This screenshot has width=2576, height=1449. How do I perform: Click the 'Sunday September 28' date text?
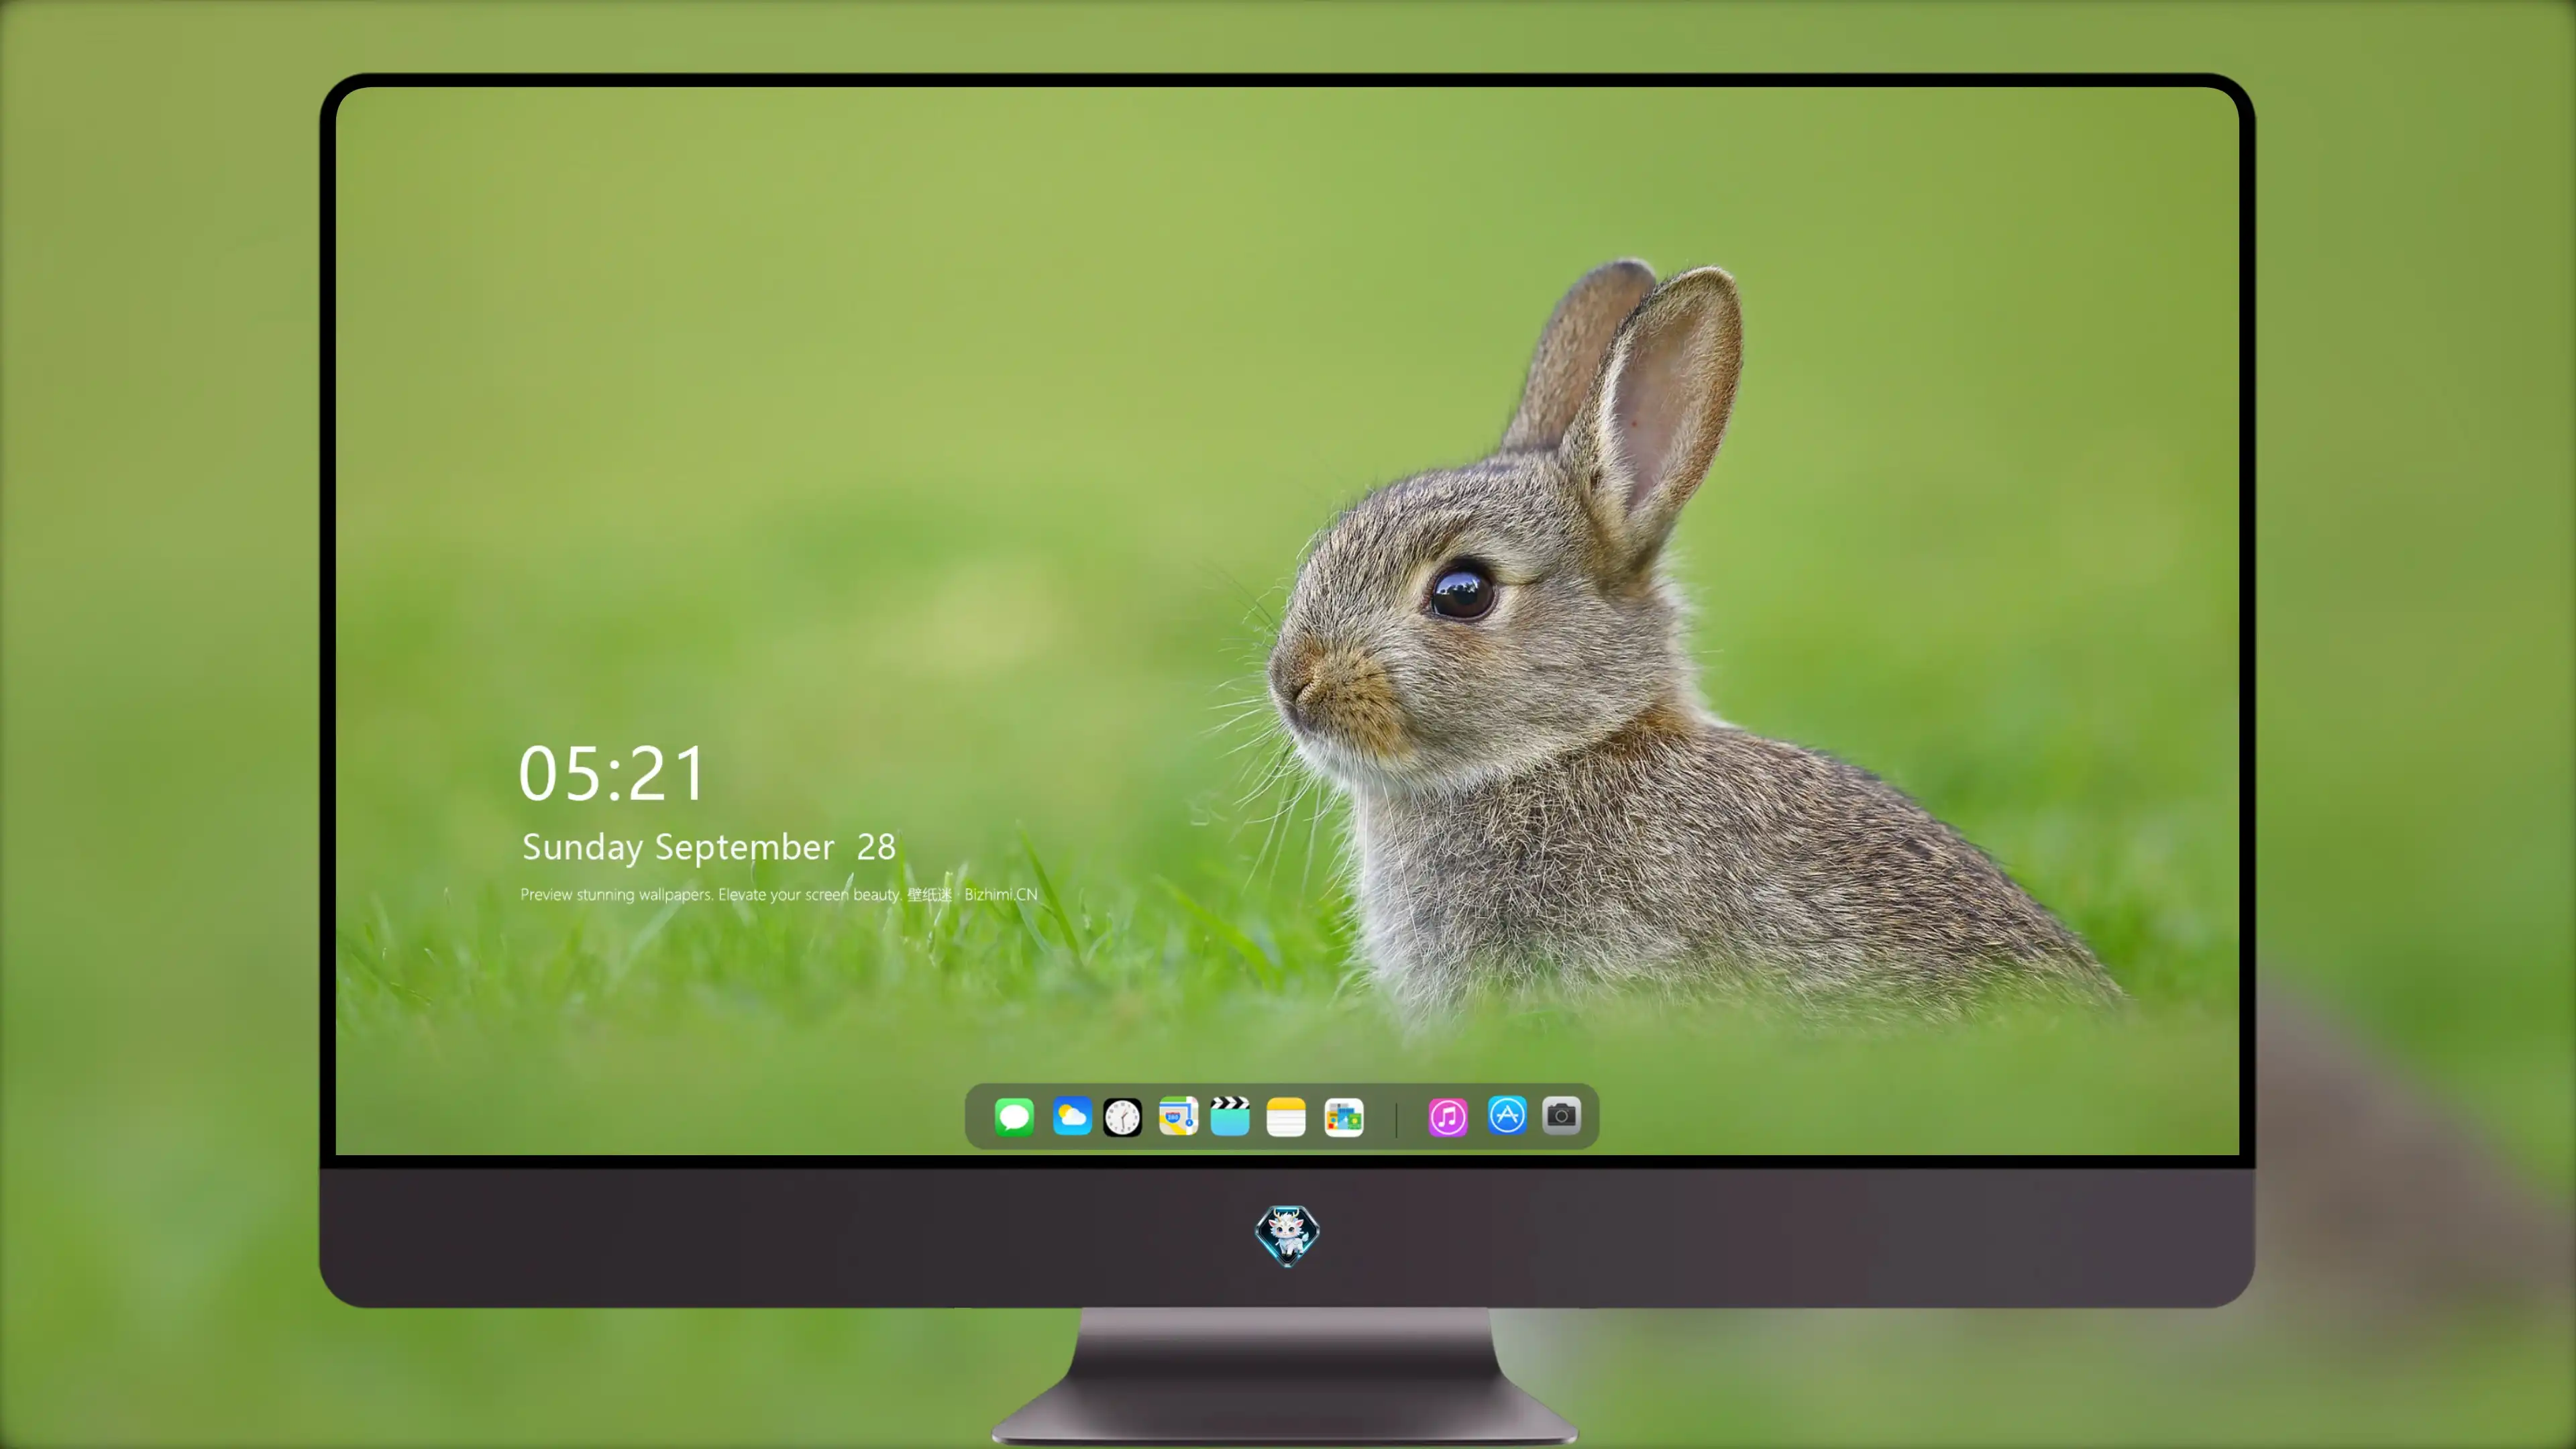click(x=709, y=848)
